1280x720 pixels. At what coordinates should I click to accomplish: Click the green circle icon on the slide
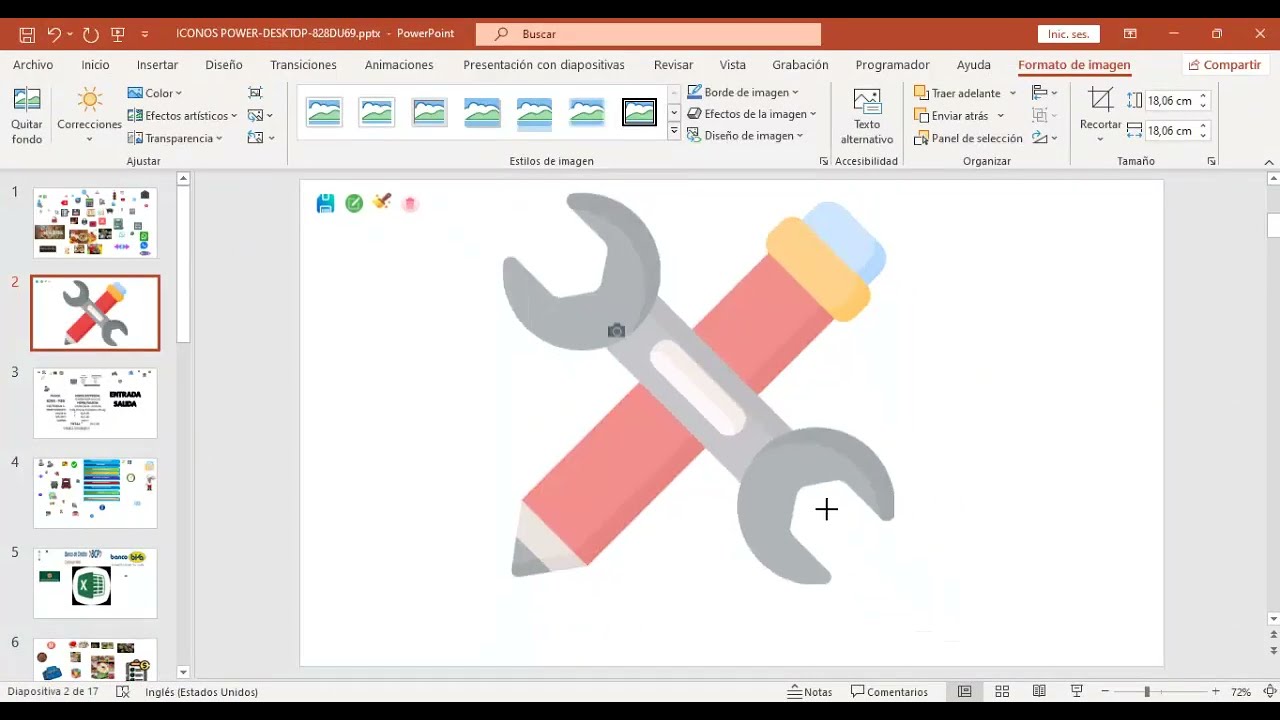pos(354,203)
